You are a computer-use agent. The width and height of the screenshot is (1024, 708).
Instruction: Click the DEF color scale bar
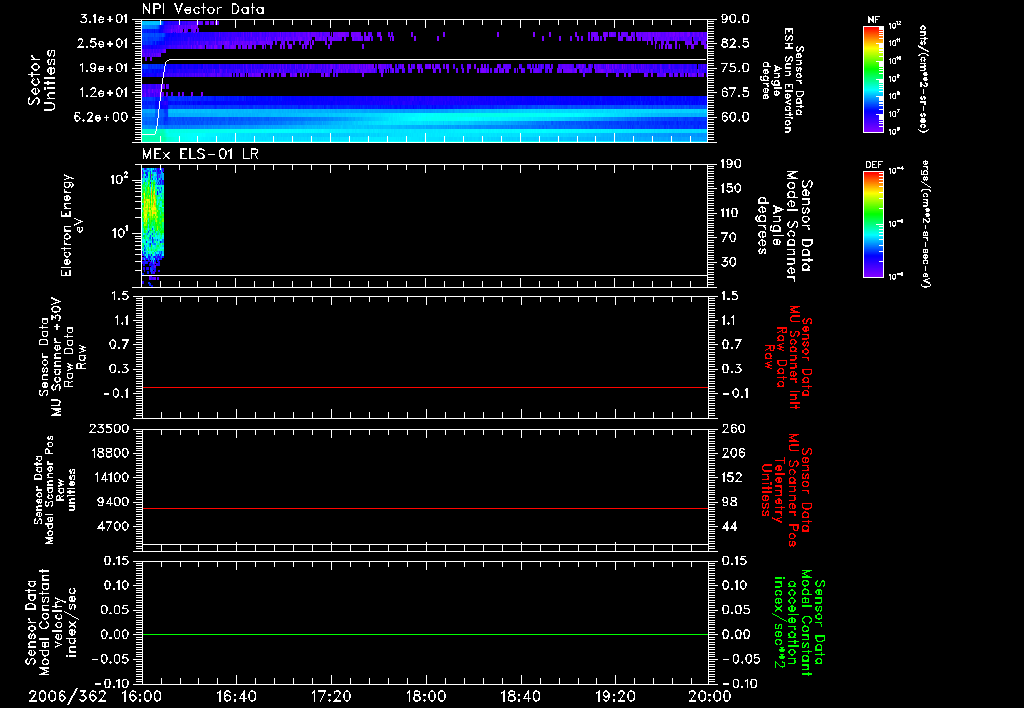point(874,224)
